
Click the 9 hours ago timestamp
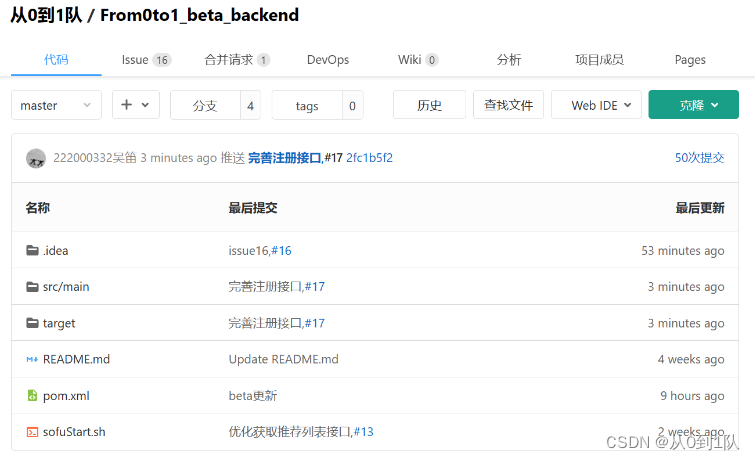(692, 395)
